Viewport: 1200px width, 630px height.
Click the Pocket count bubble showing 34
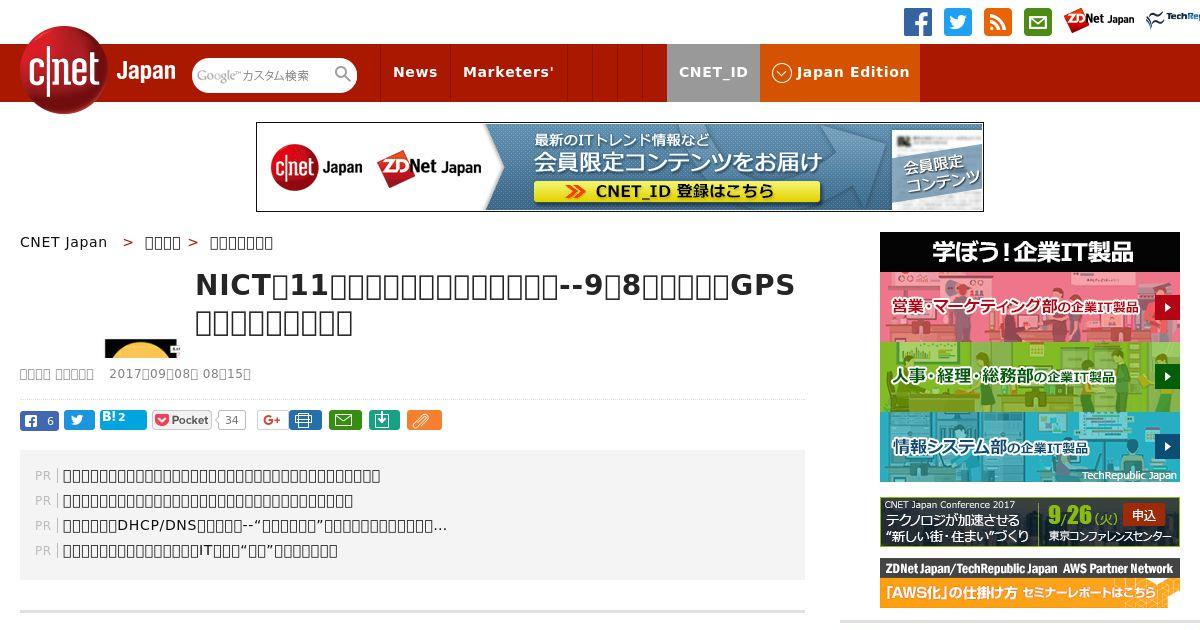point(232,421)
